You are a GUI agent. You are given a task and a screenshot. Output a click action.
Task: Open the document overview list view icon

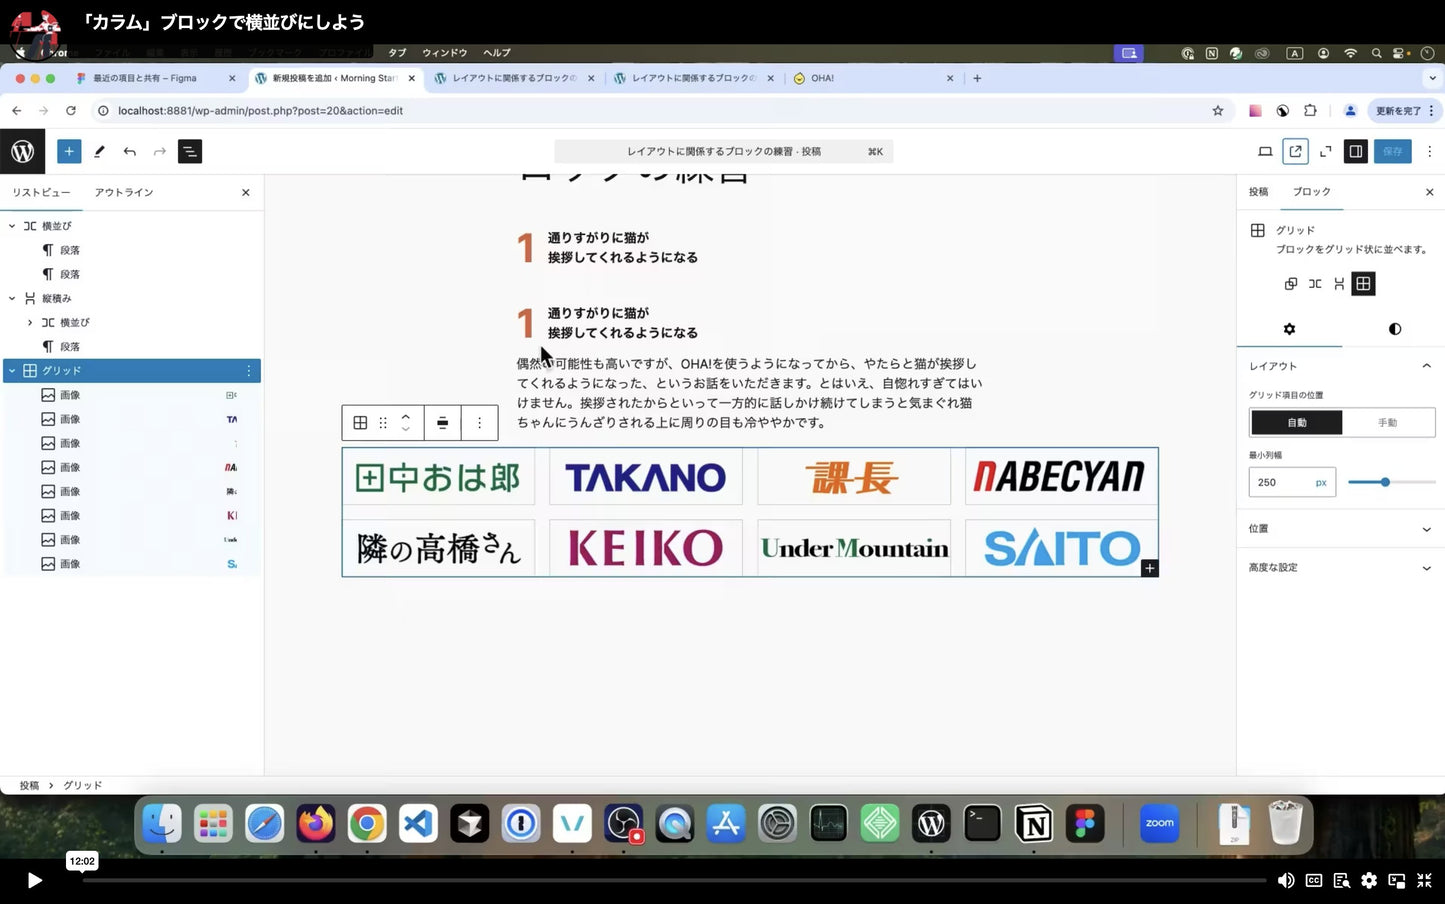[189, 151]
